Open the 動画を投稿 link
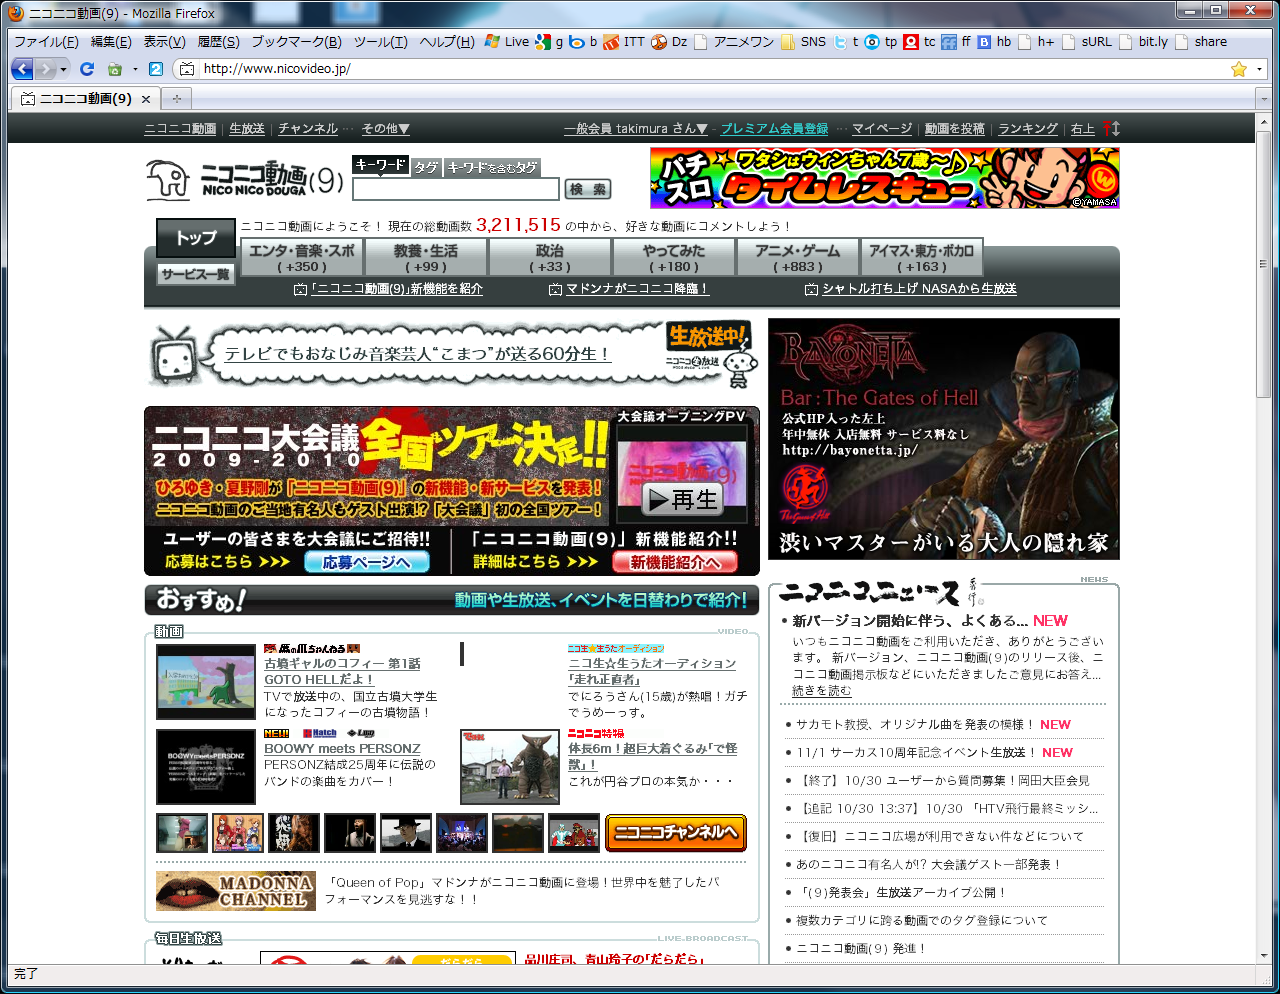Screen dimensions: 1280x994 [x=955, y=129]
